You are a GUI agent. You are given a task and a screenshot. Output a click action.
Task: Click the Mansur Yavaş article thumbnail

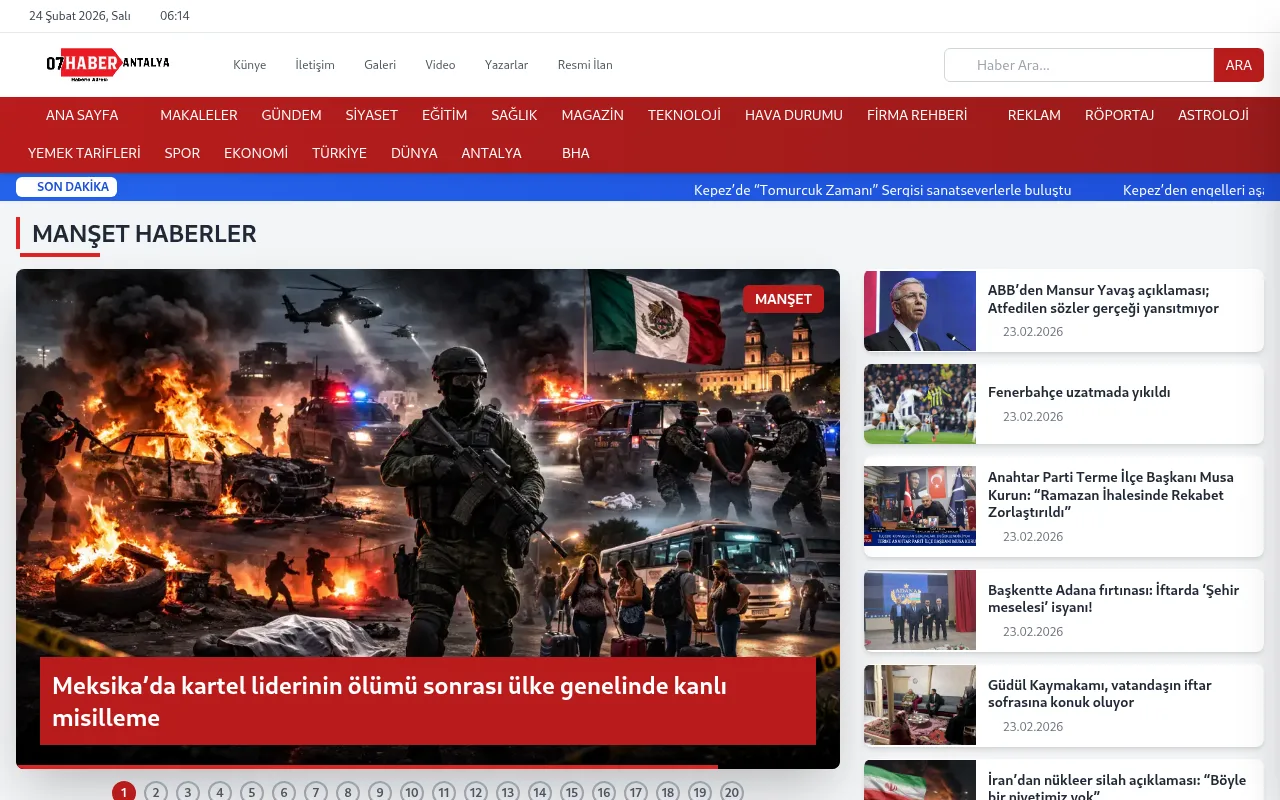(x=919, y=311)
